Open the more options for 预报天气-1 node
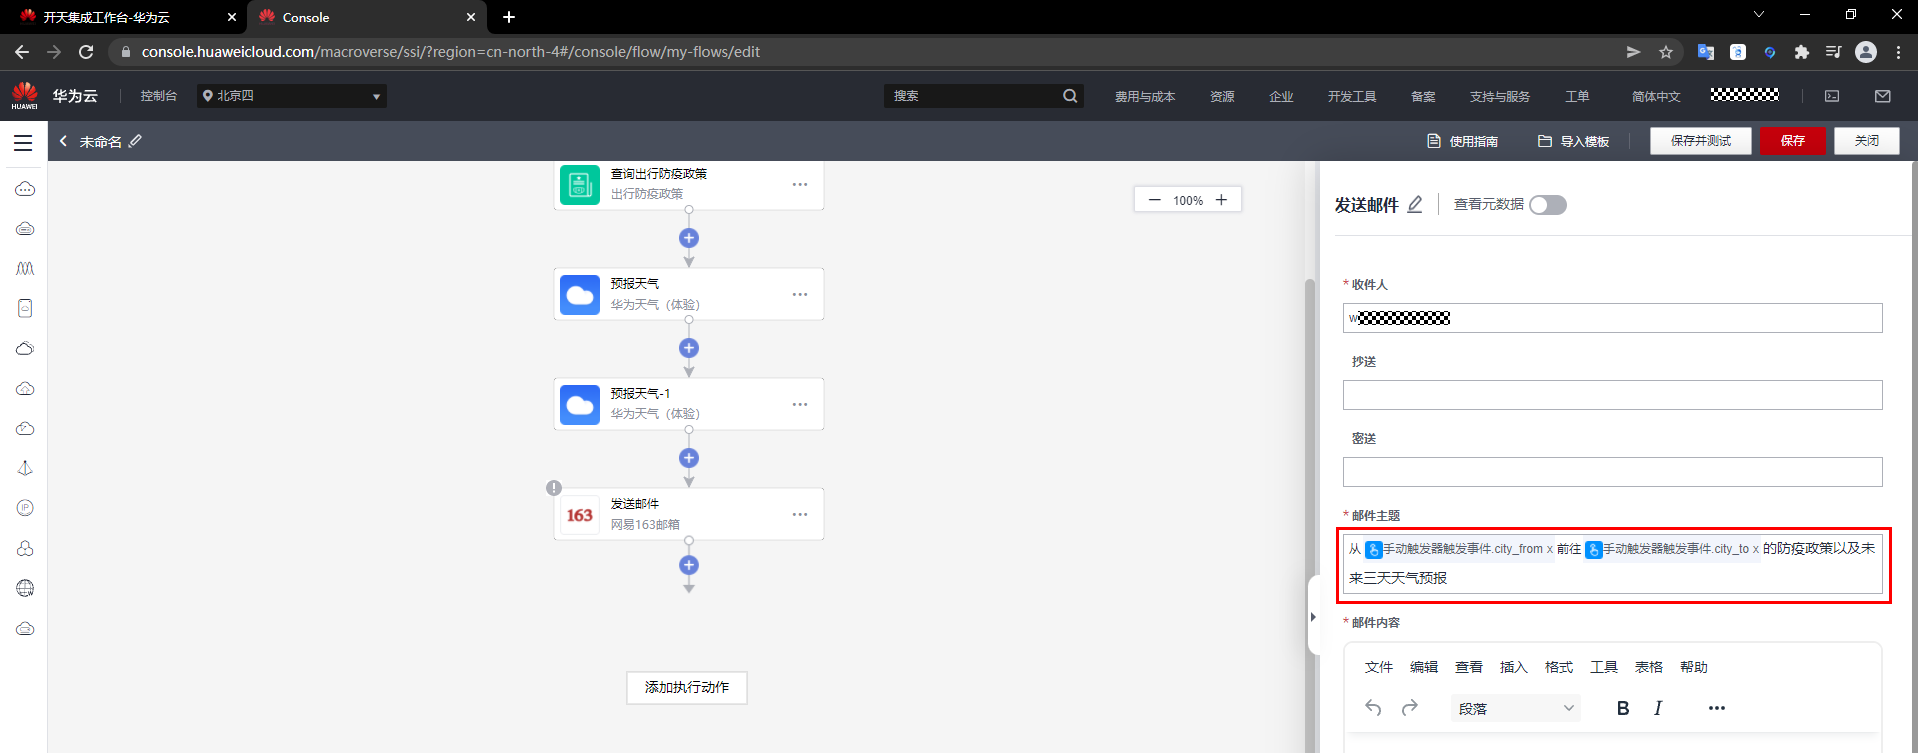1918x753 pixels. coord(800,404)
